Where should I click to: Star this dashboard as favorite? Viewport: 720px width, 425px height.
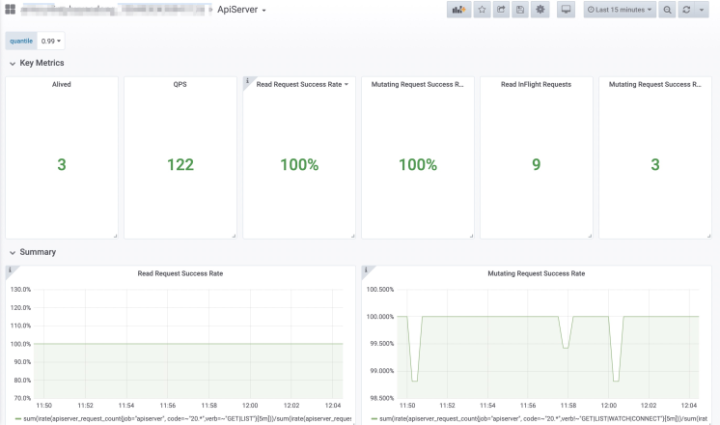tap(482, 10)
